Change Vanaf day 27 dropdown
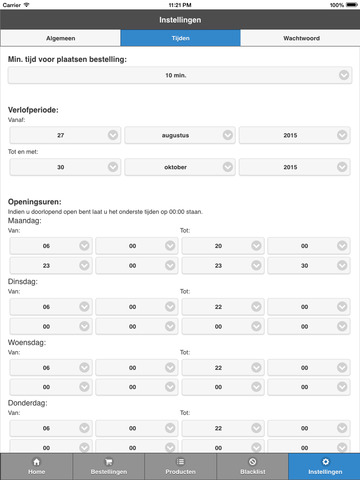Screen dimensions: 360x480 point(65,135)
